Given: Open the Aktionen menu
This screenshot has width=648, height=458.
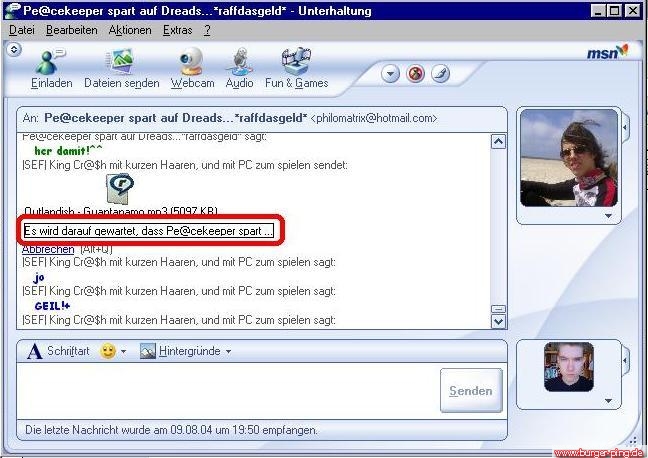Looking at the screenshot, I should tap(130, 30).
